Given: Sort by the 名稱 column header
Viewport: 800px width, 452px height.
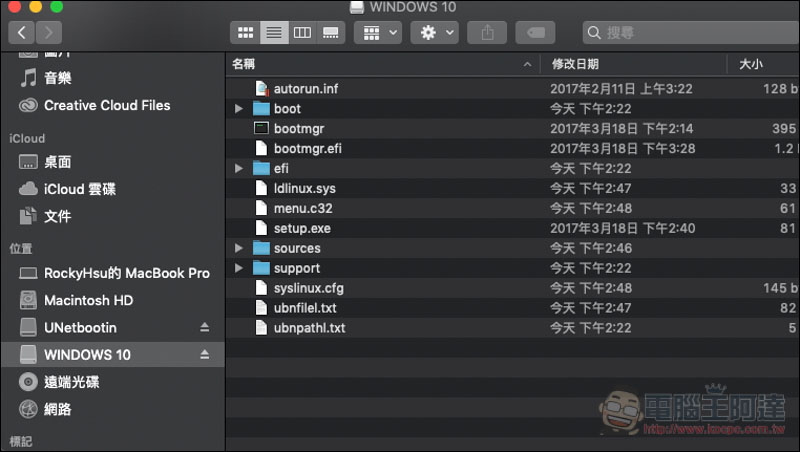Looking at the screenshot, I should (383, 64).
